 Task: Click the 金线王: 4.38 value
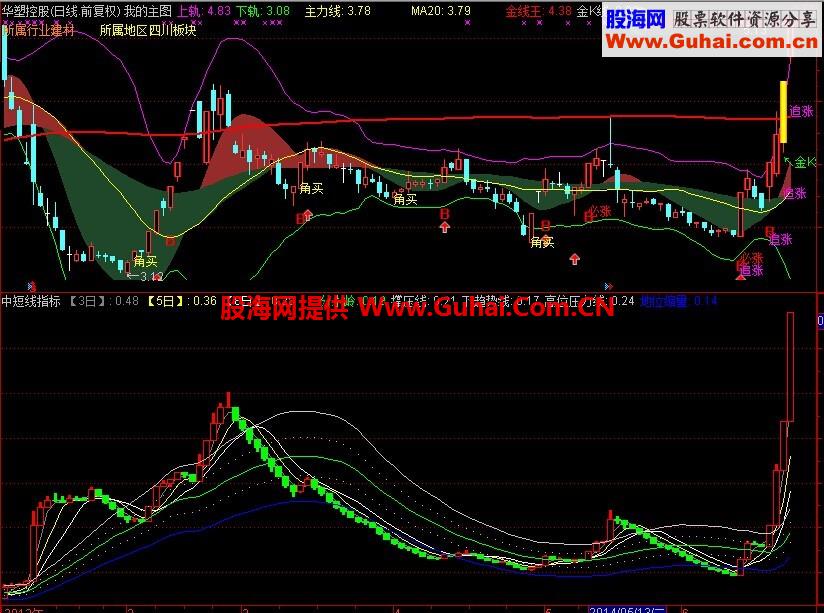click(539, 11)
